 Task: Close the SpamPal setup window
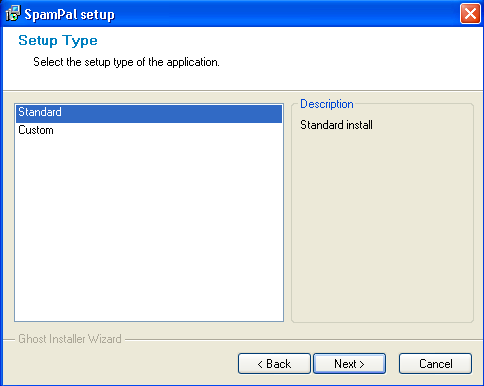[x=470, y=14]
